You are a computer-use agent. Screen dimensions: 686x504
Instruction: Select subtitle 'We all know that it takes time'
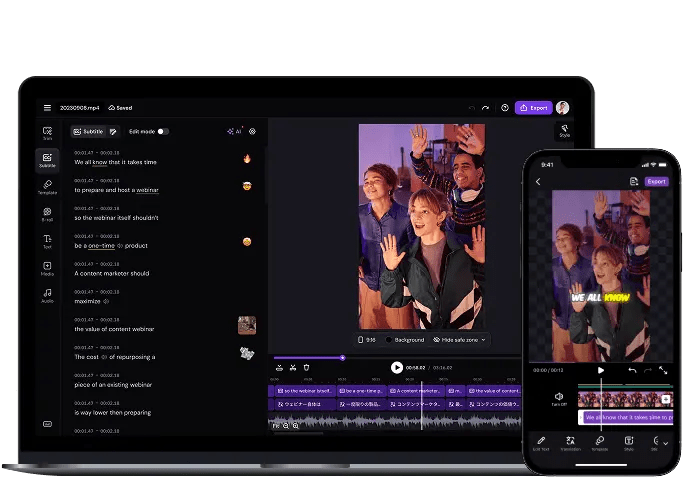coord(116,162)
